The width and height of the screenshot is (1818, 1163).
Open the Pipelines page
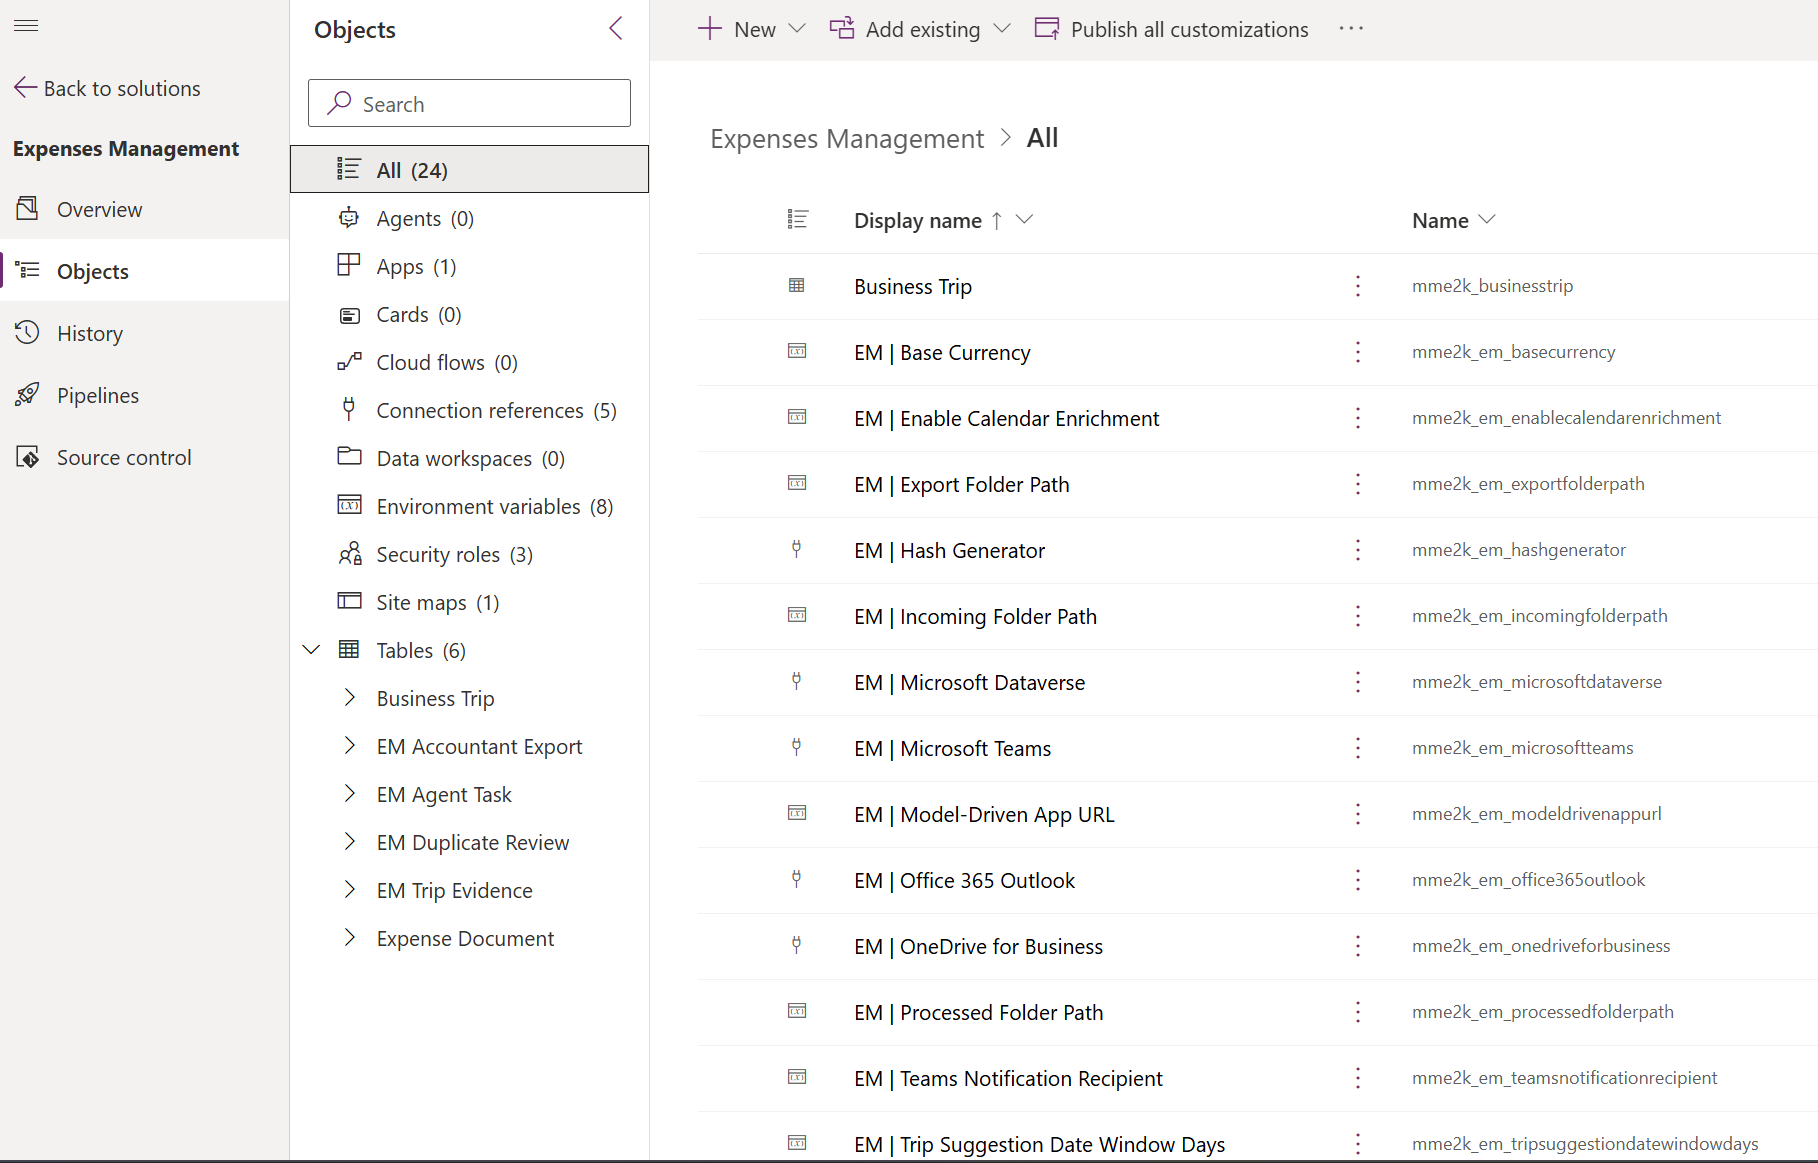click(145, 395)
